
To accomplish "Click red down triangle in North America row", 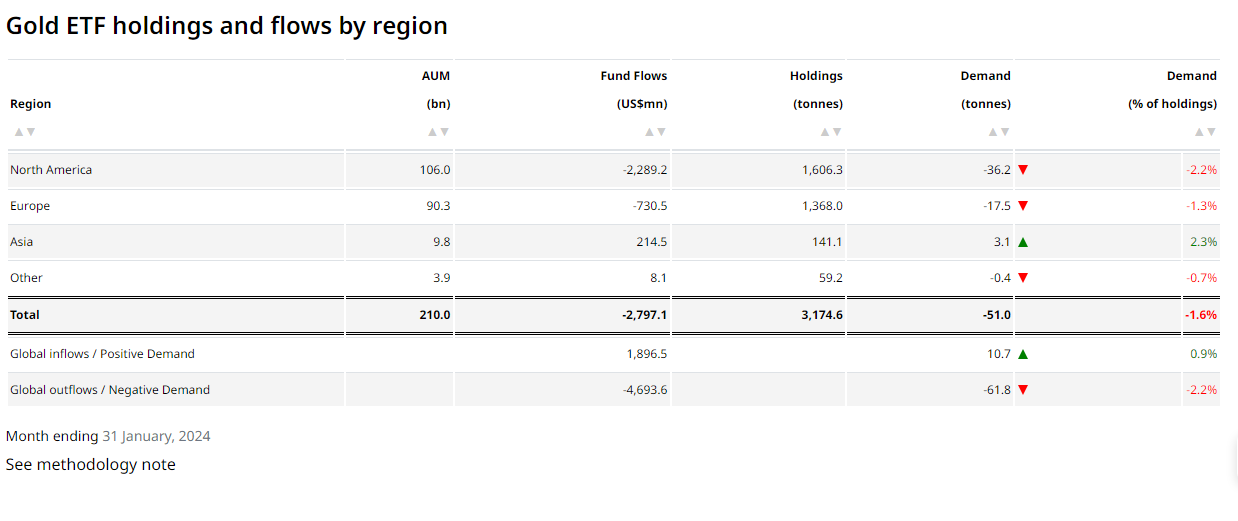I will 1022,170.
